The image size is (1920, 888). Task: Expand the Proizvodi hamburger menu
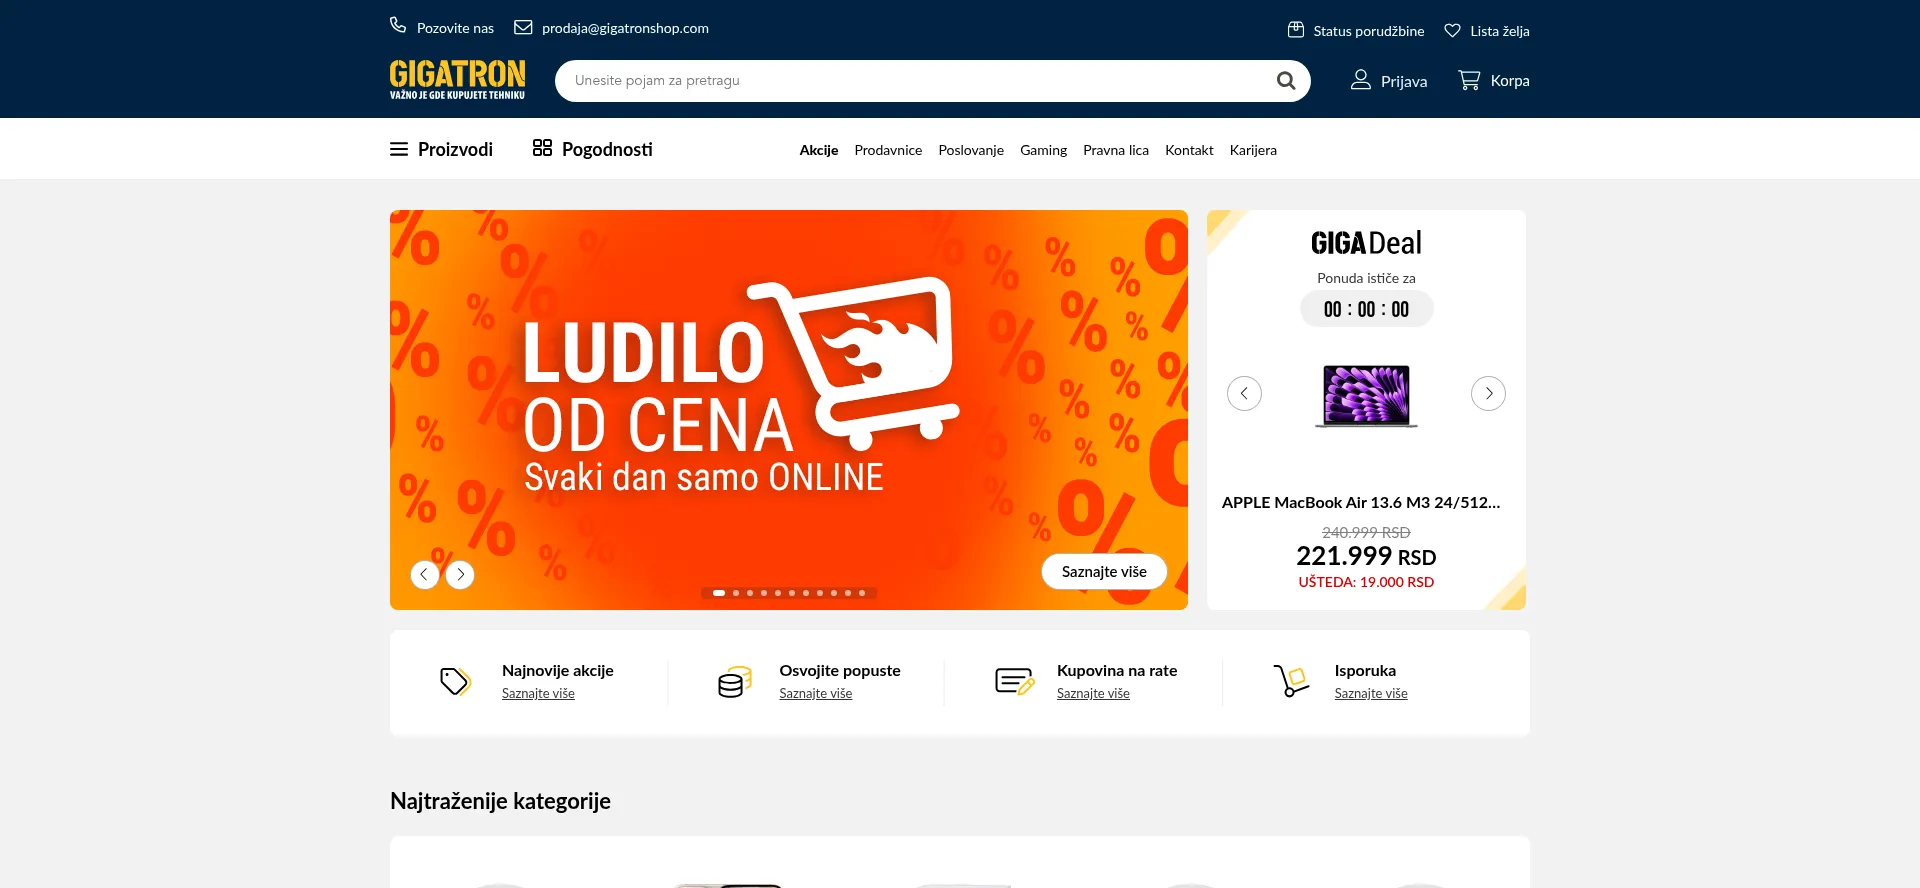pos(399,149)
